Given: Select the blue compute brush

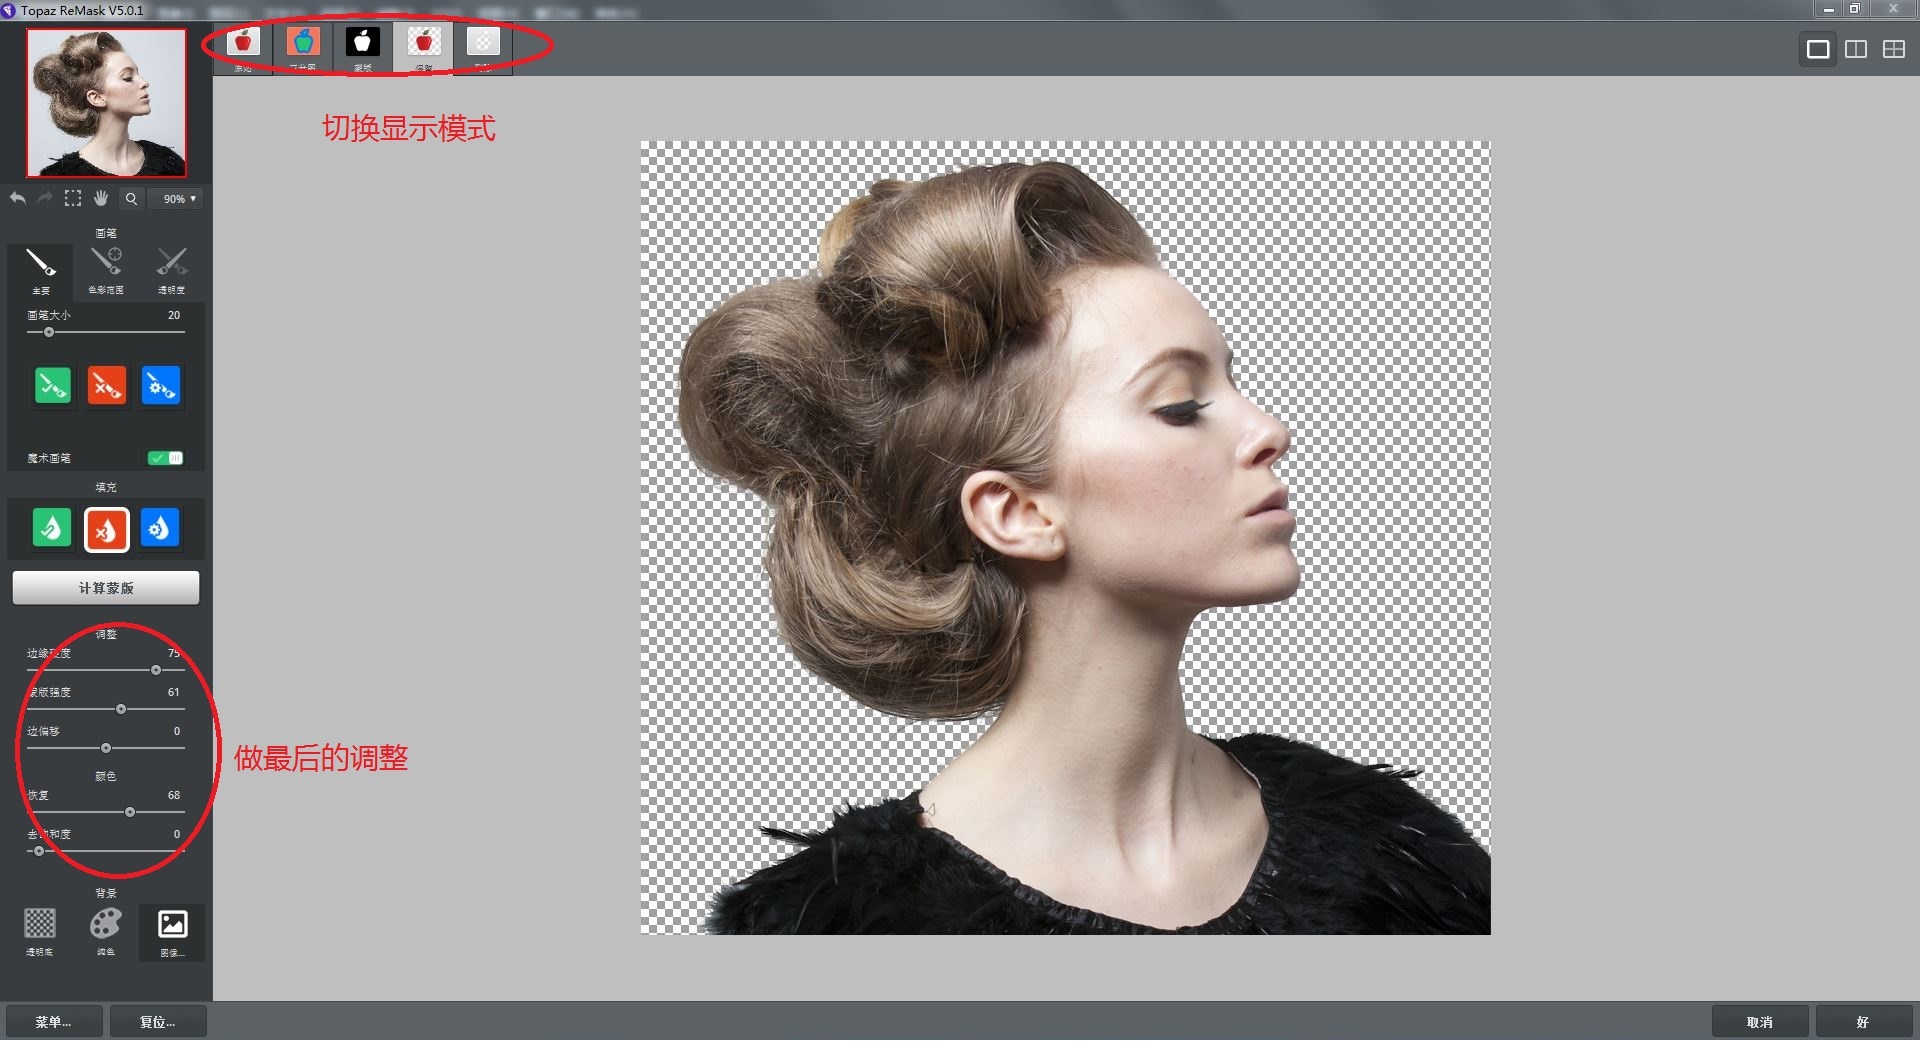Looking at the screenshot, I should tap(160, 385).
